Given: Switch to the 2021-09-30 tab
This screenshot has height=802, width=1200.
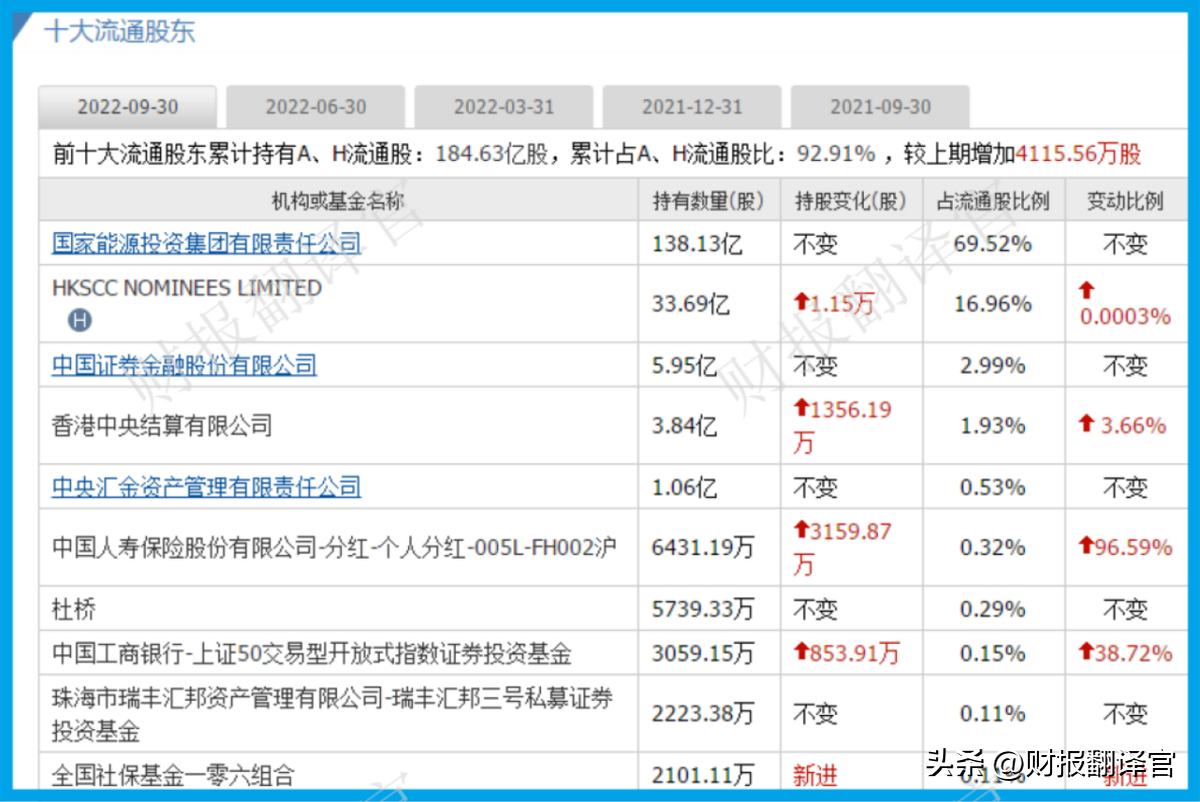Looking at the screenshot, I should coord(880,107).
